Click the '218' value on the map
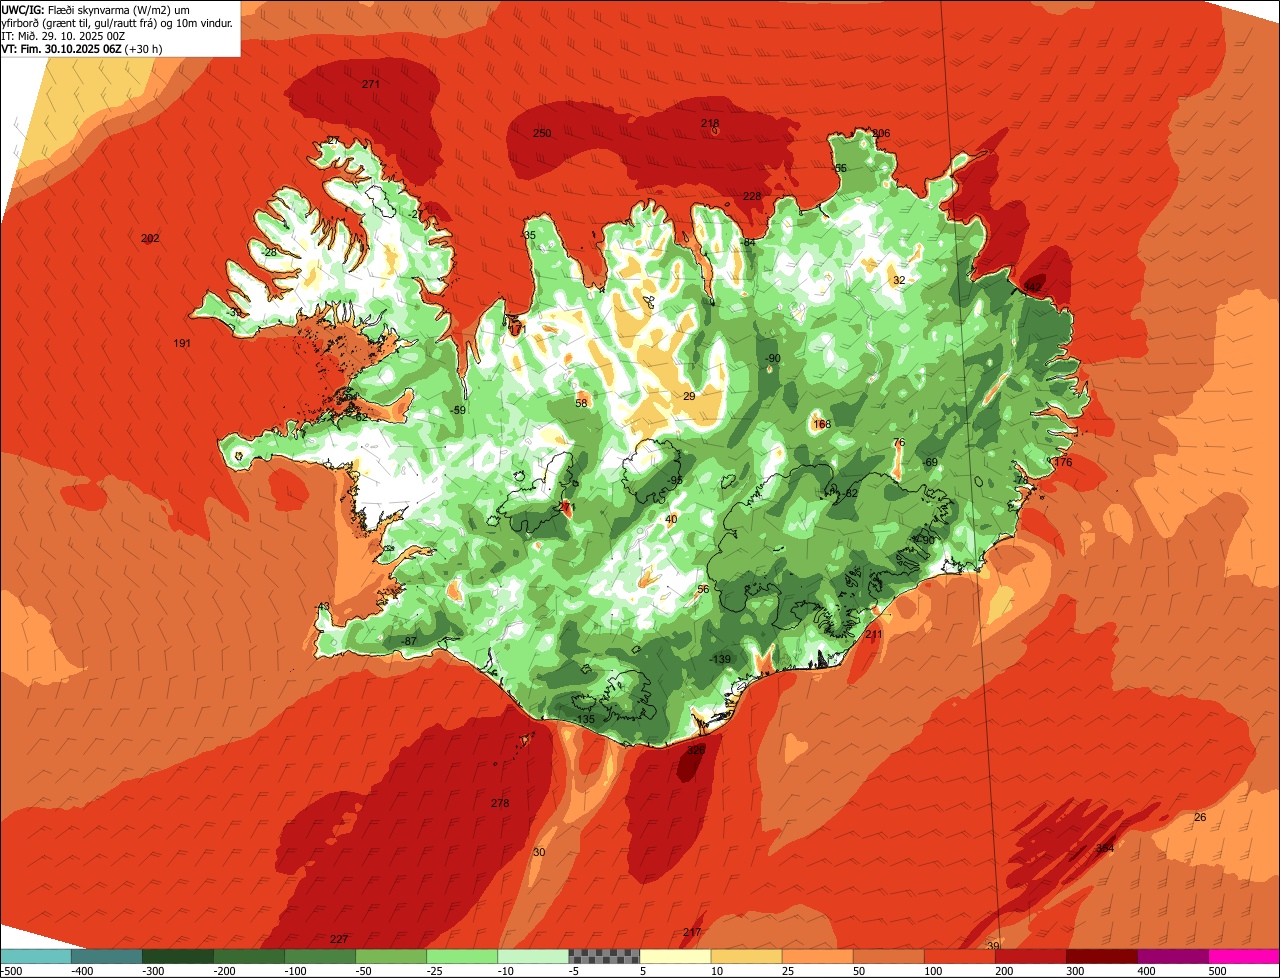Screen dimensions: 1280x978 [x=710, y=123]
